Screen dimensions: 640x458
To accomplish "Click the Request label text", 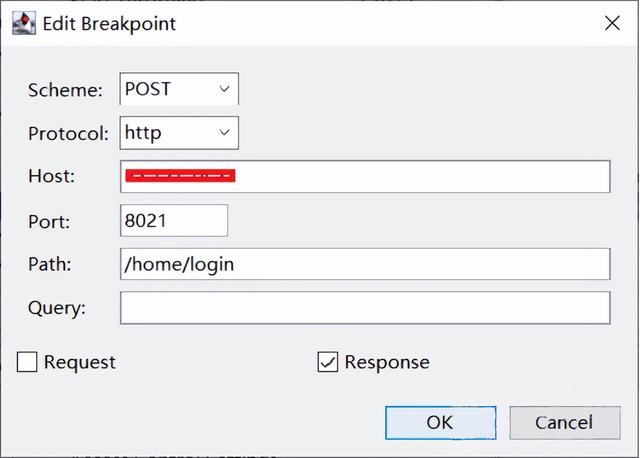I will coord(80,362).
